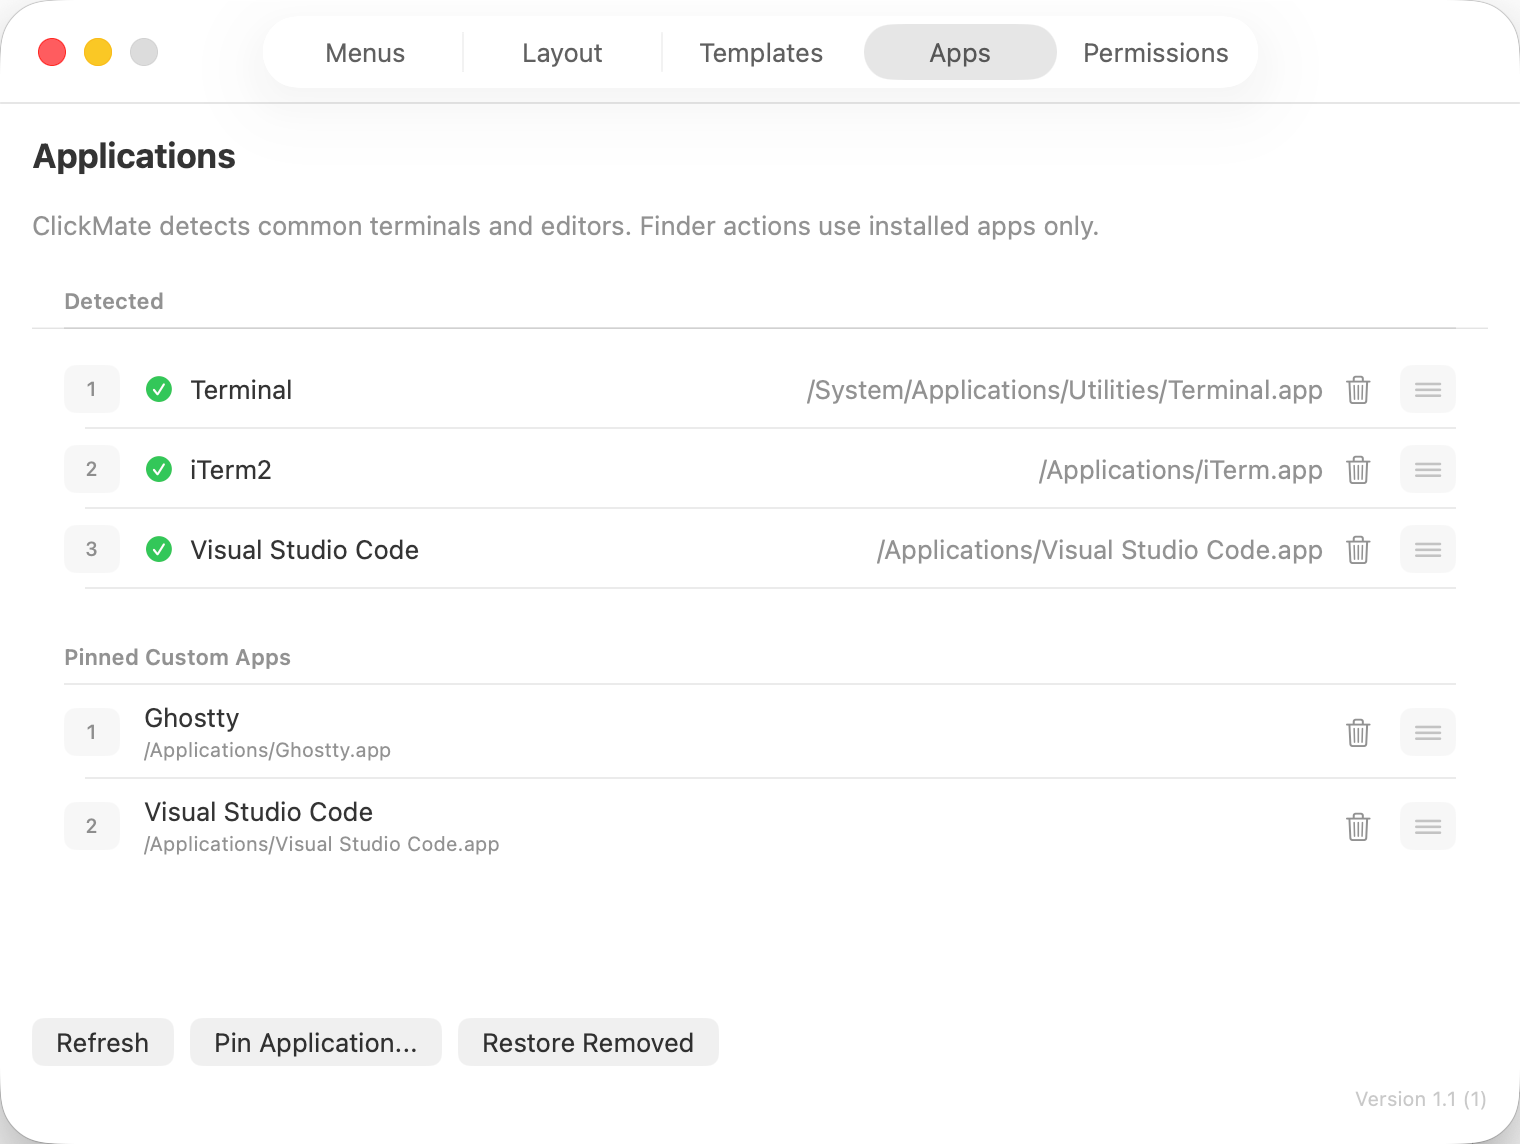This screenshot has height=1144, width=1520.
Task: Go to the Templates tab
Action: pyautogui.click(x=761, y=53)
